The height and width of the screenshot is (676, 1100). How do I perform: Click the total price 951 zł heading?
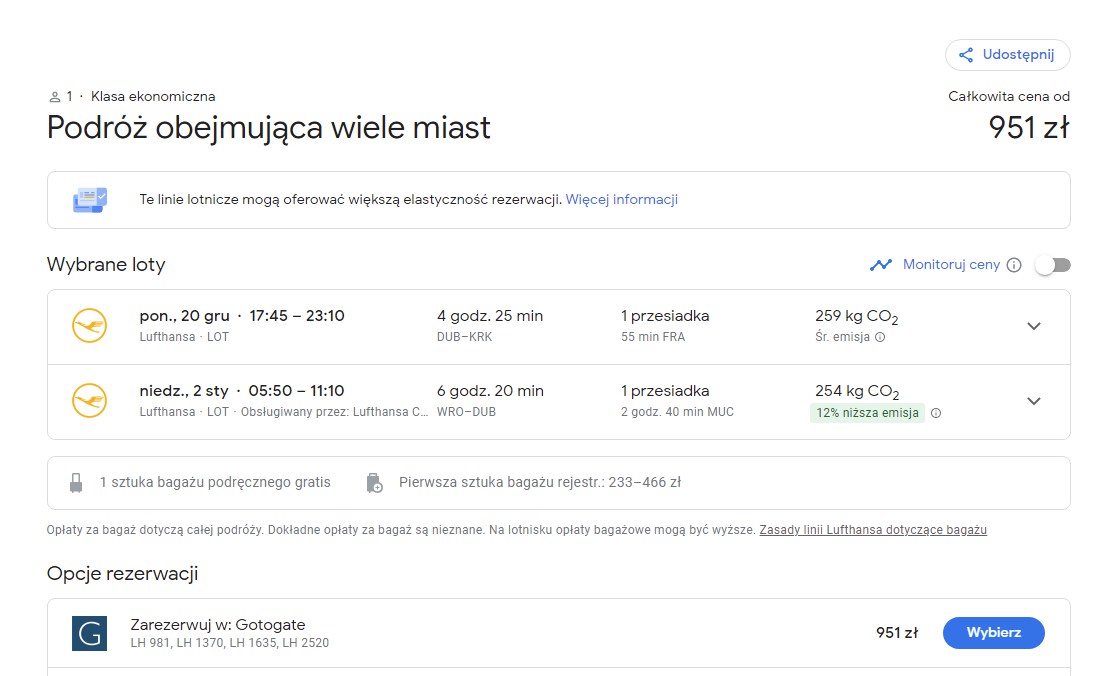(1028, 128)
